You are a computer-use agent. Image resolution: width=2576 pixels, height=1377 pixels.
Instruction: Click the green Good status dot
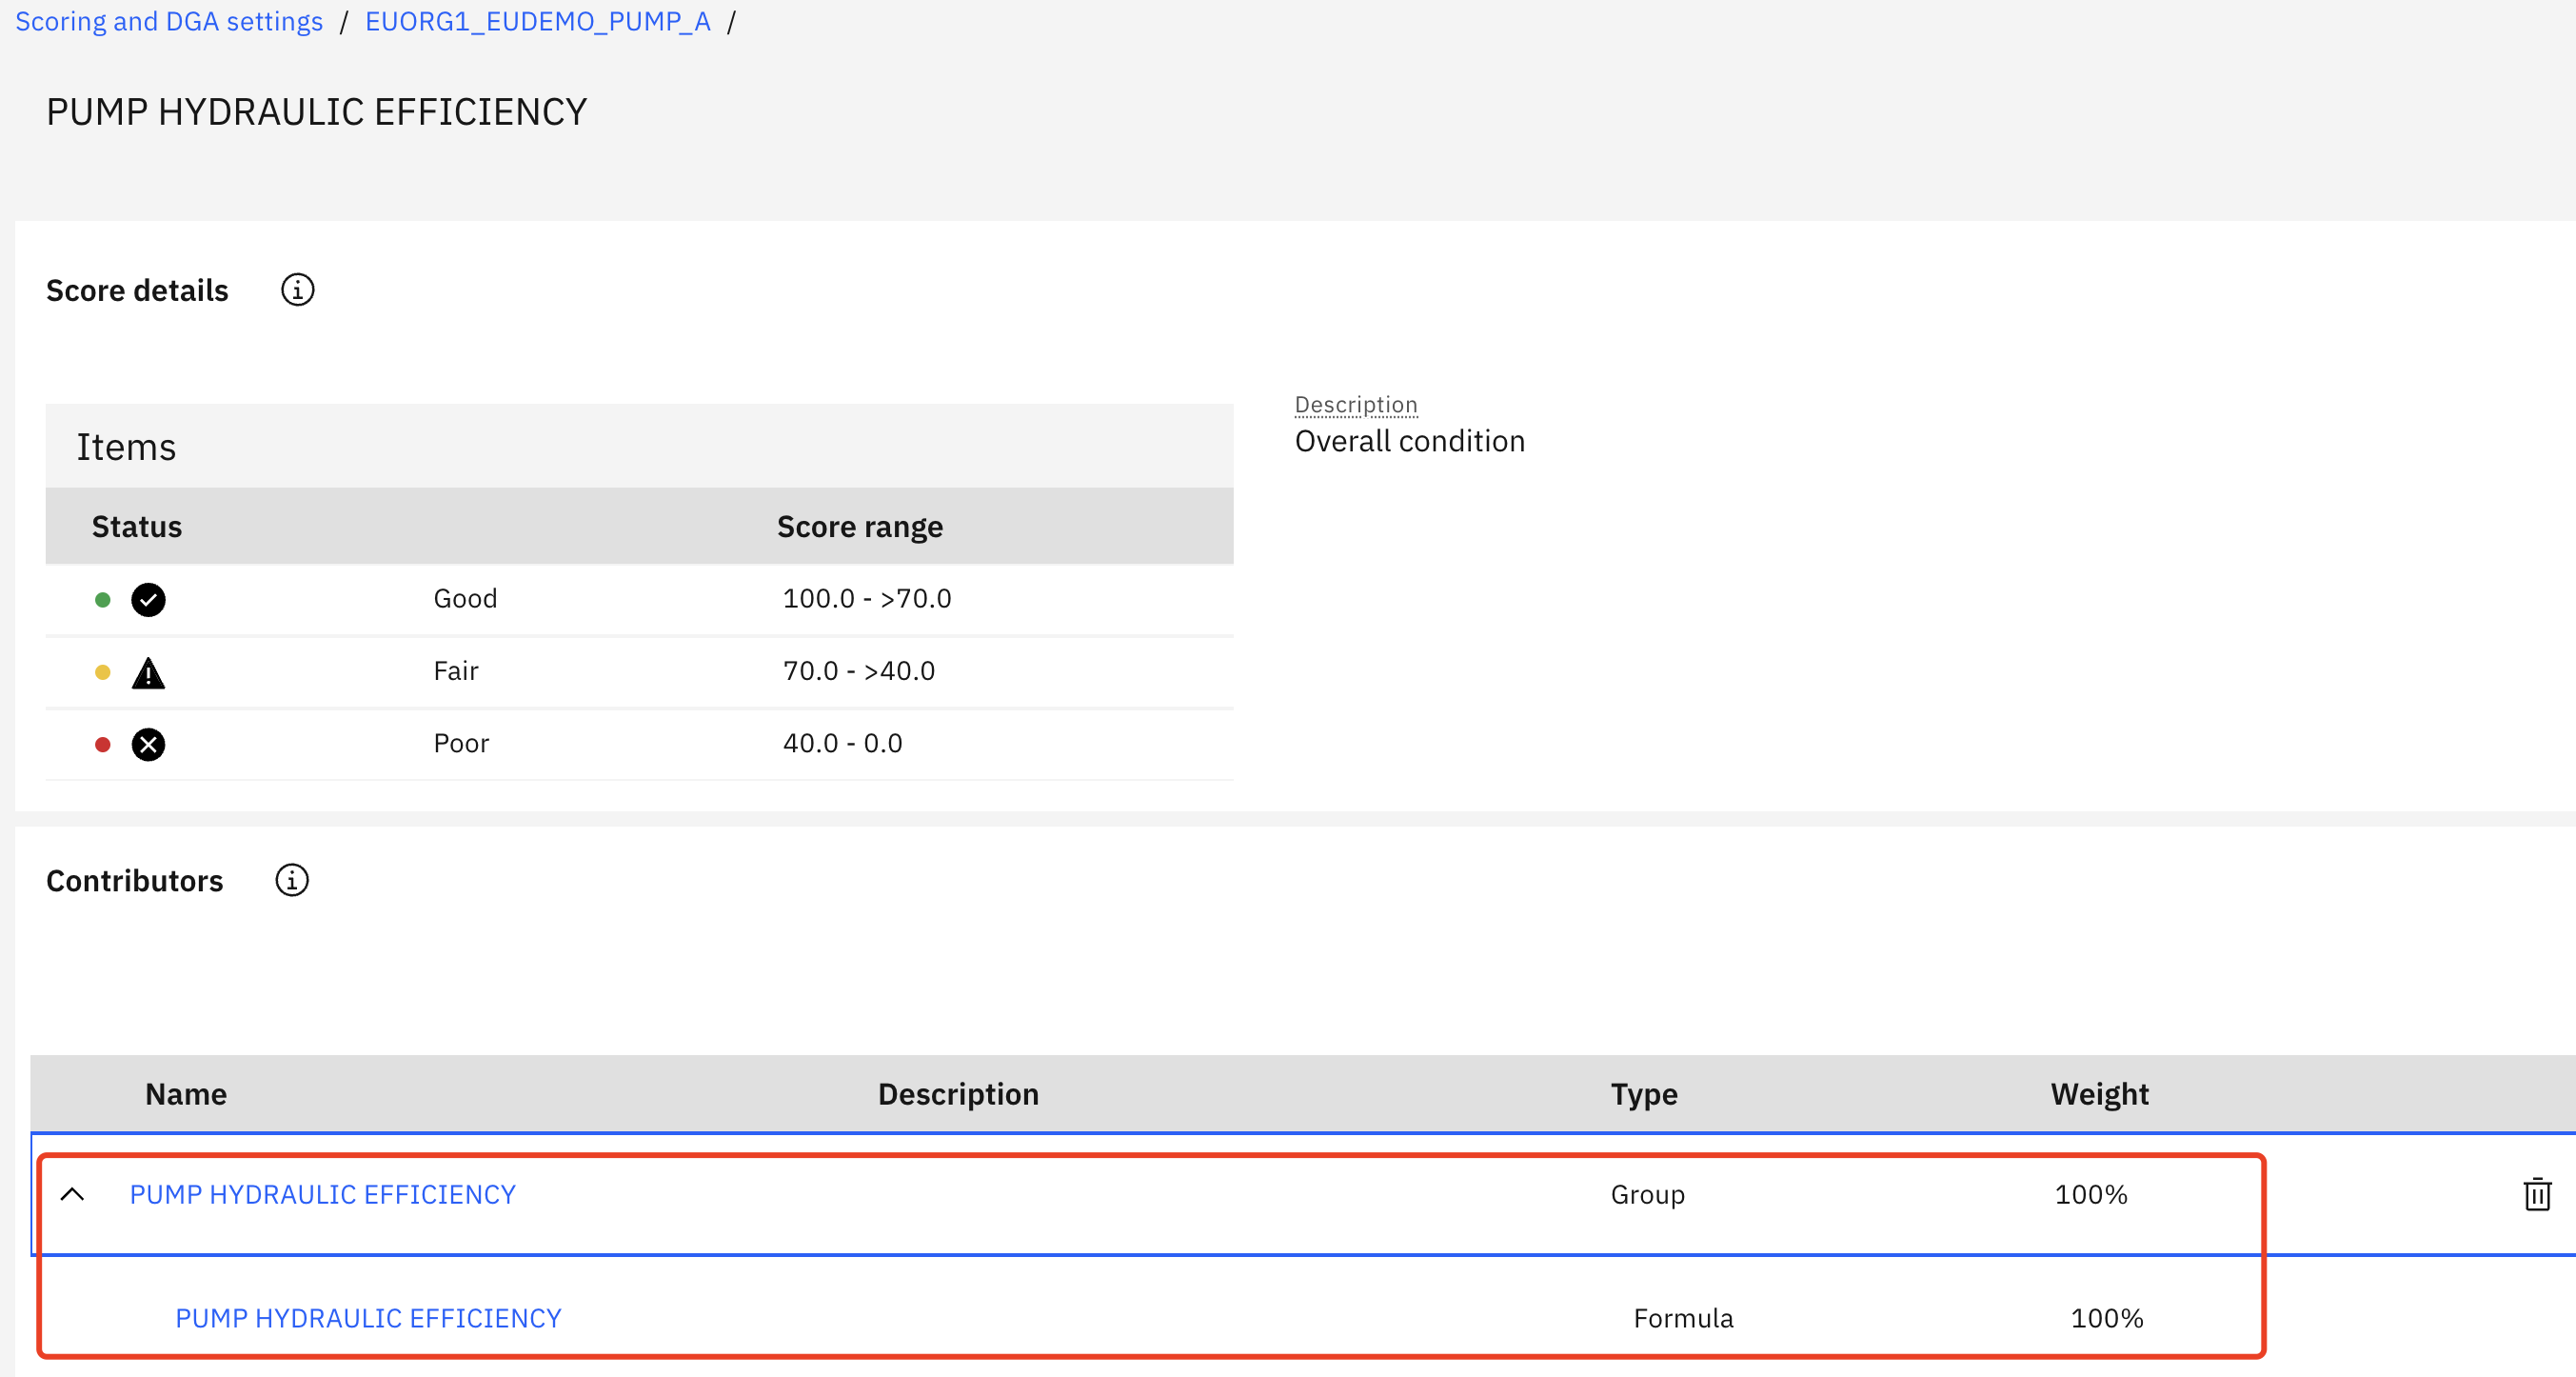tap(102, 599)
